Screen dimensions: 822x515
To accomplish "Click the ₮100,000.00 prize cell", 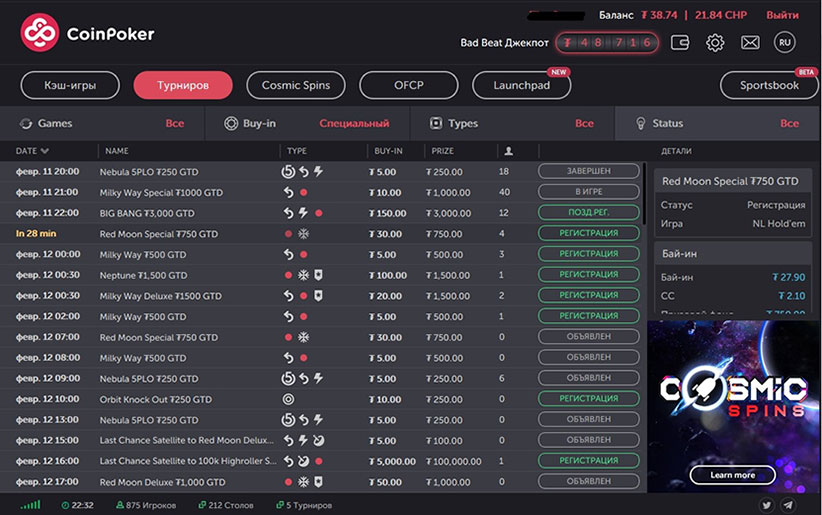I will [x=453, y=462].
